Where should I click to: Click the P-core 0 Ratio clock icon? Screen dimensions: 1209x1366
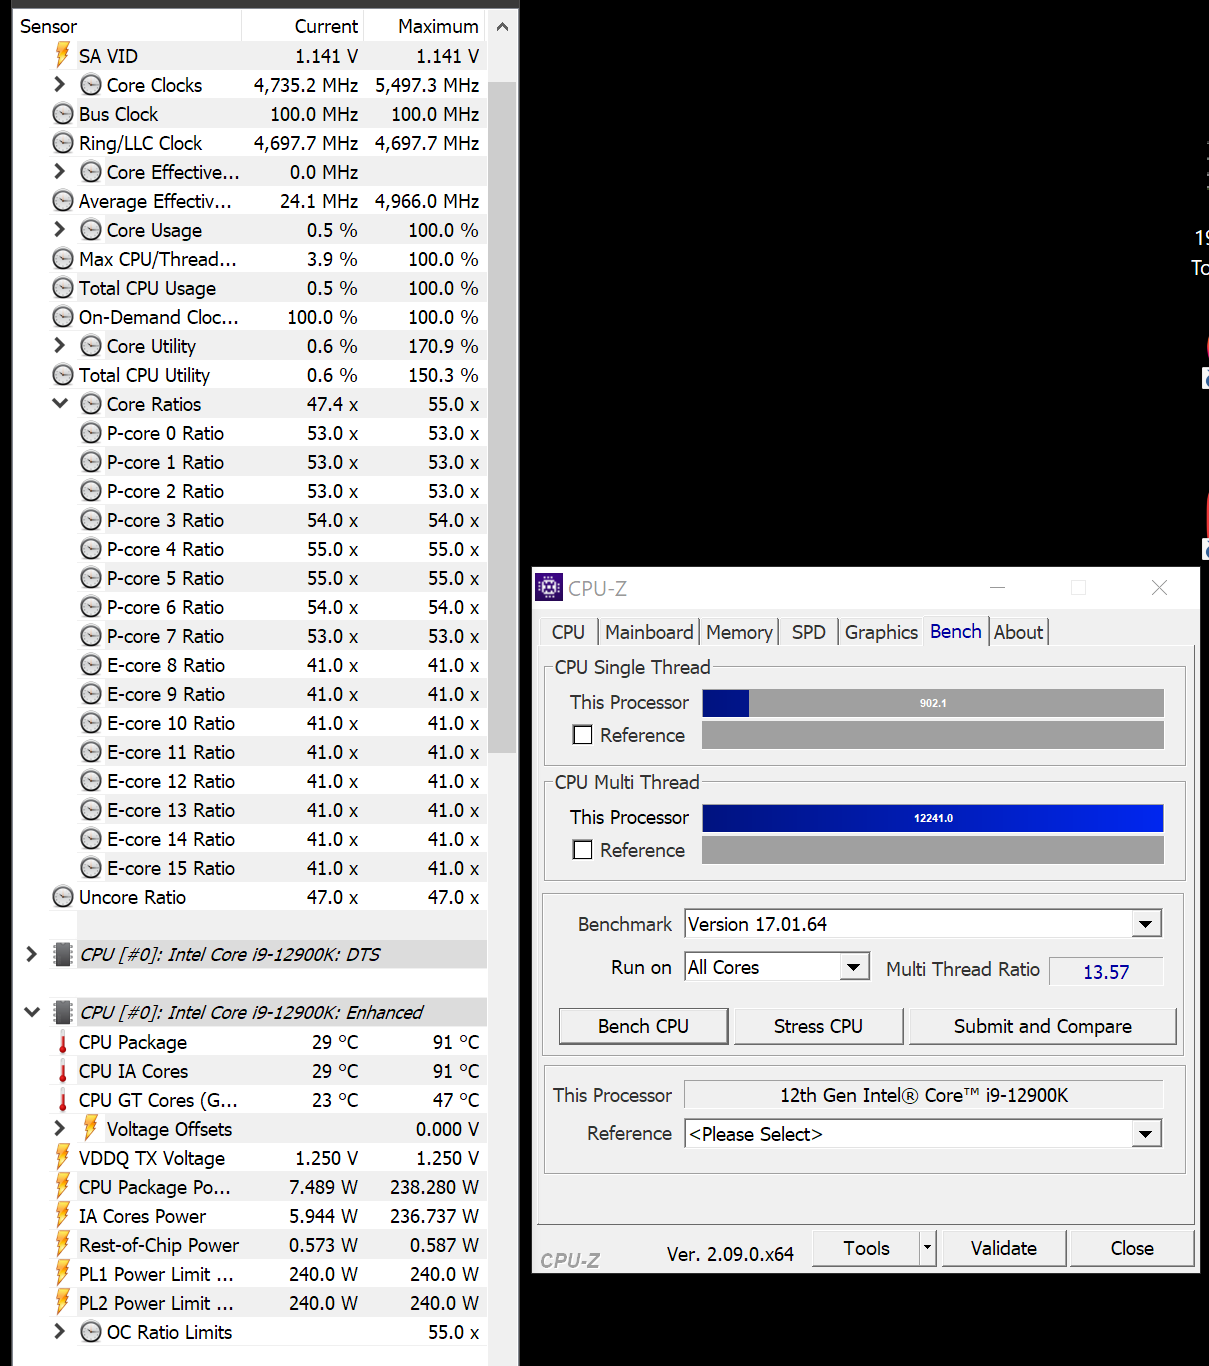pyautogui.click(x=91, y=433)
